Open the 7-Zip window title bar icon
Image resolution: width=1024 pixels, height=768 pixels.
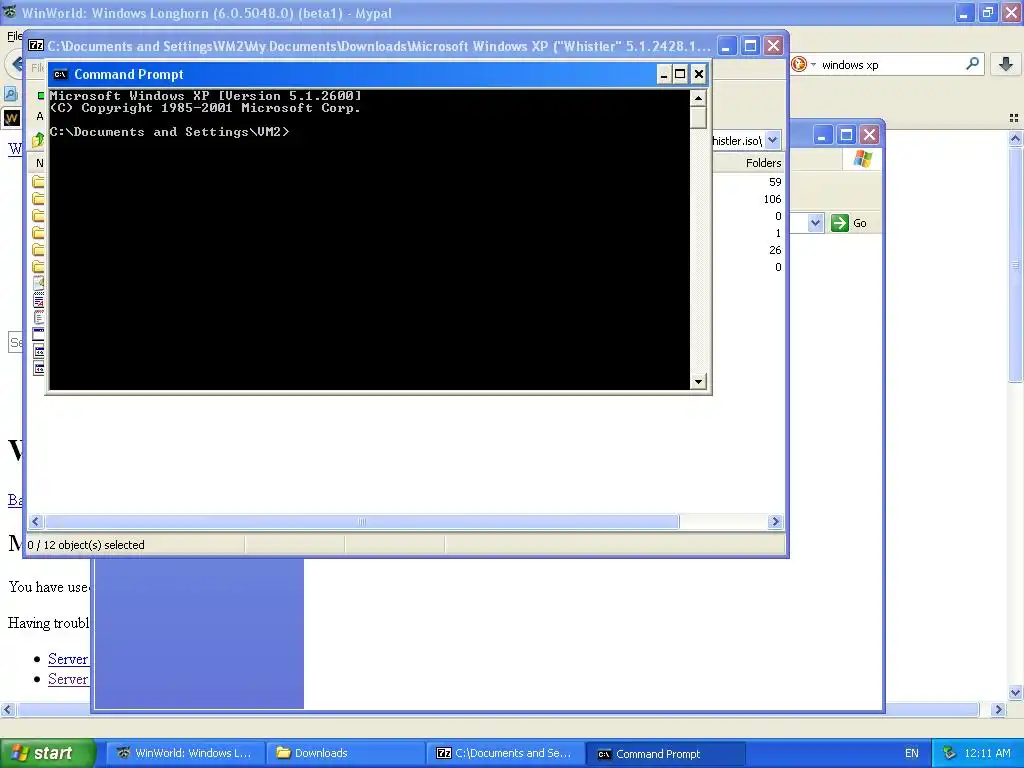pyautogui.click(x=36, y=46)
